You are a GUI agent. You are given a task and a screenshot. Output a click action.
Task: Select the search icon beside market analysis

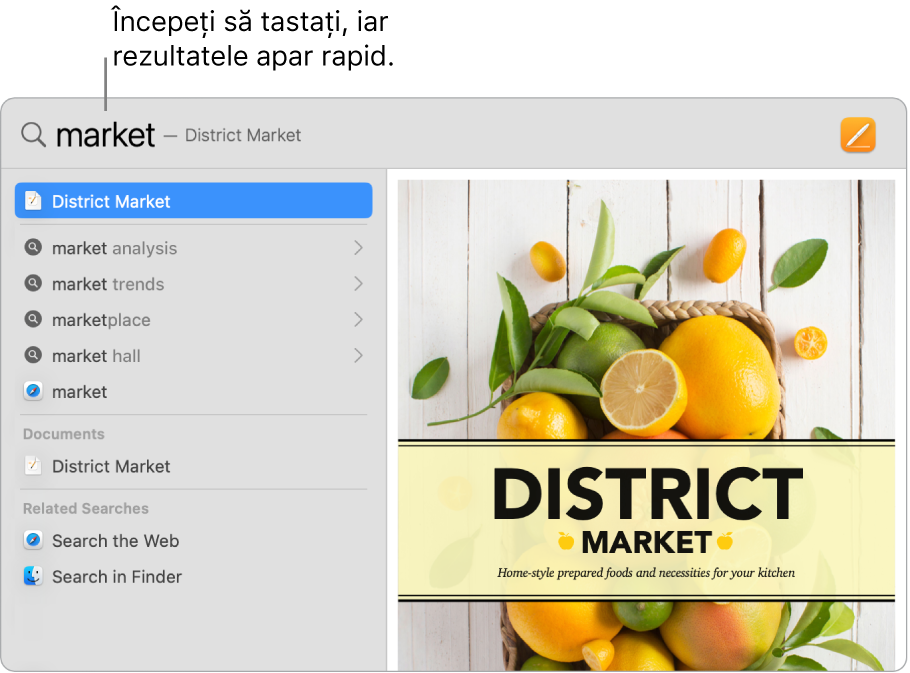click(x=31, y=247)
